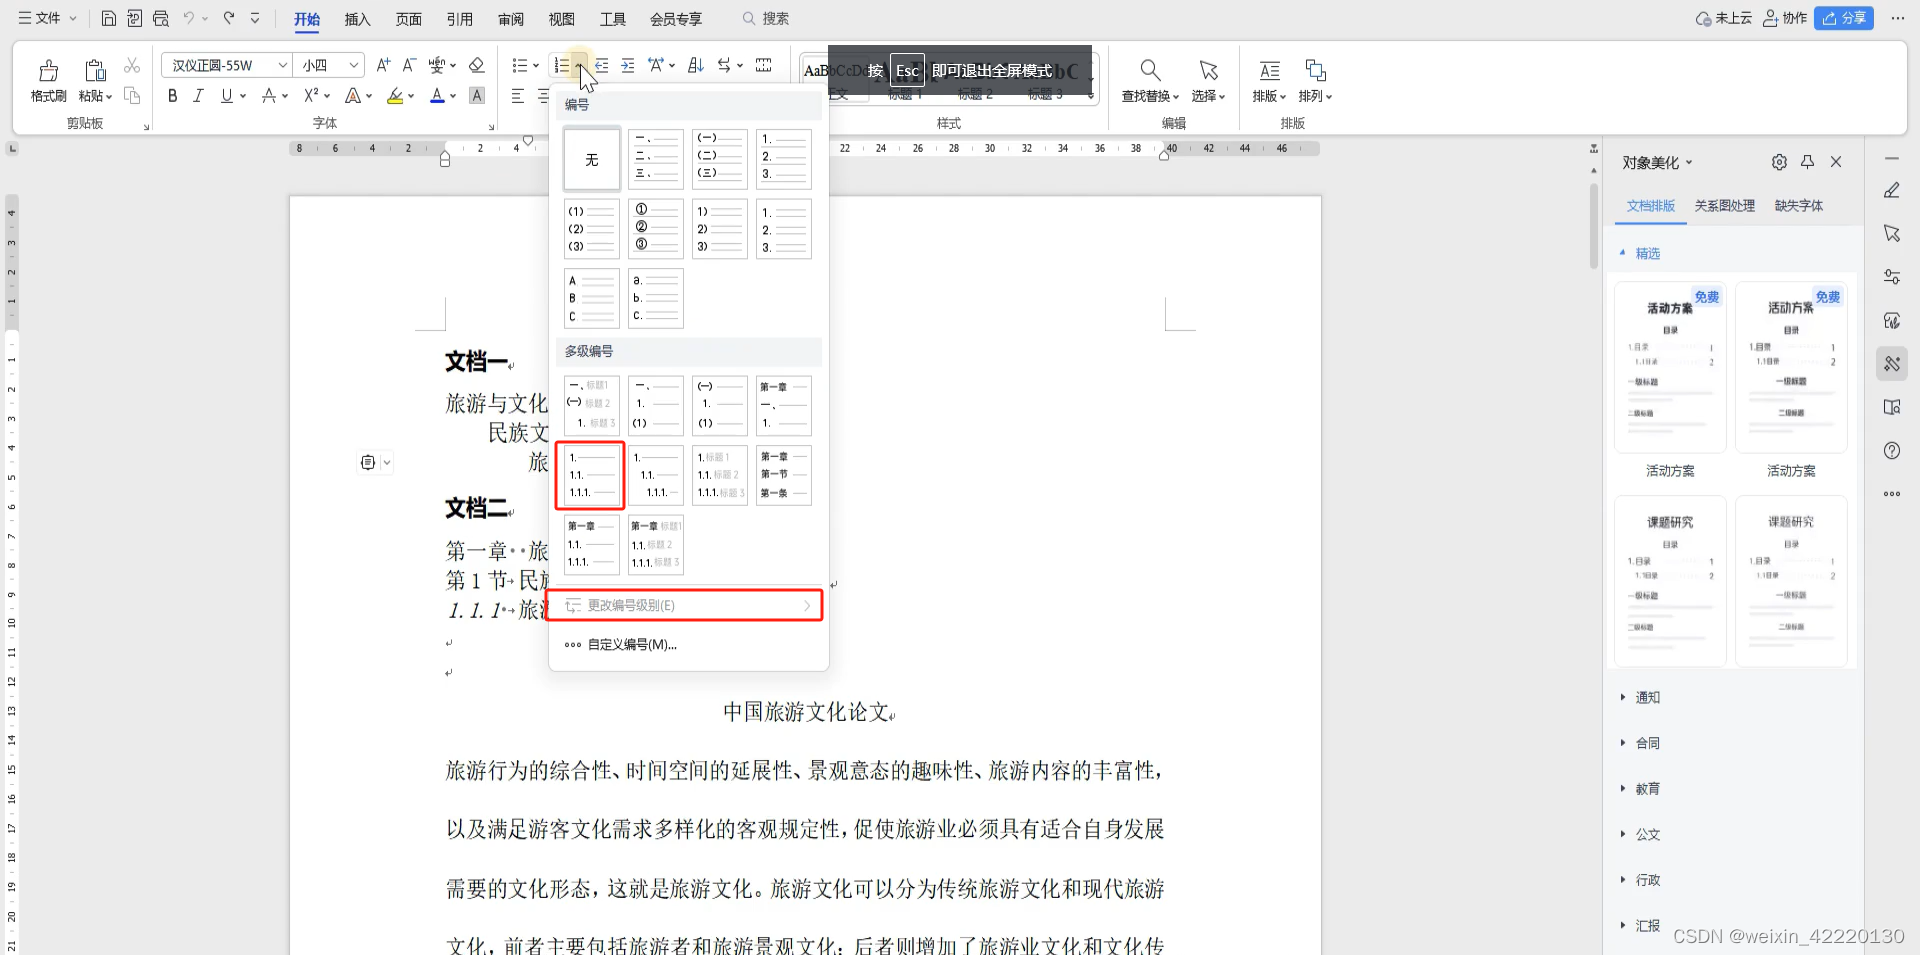Expand the underline style dropdown arrow
Viewport: 1920px width, 955px height.
pyautogui.click(x=243, y=96)
